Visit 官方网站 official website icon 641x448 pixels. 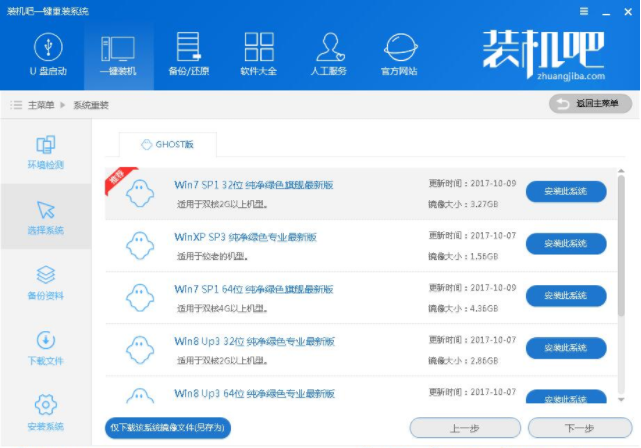402,54
